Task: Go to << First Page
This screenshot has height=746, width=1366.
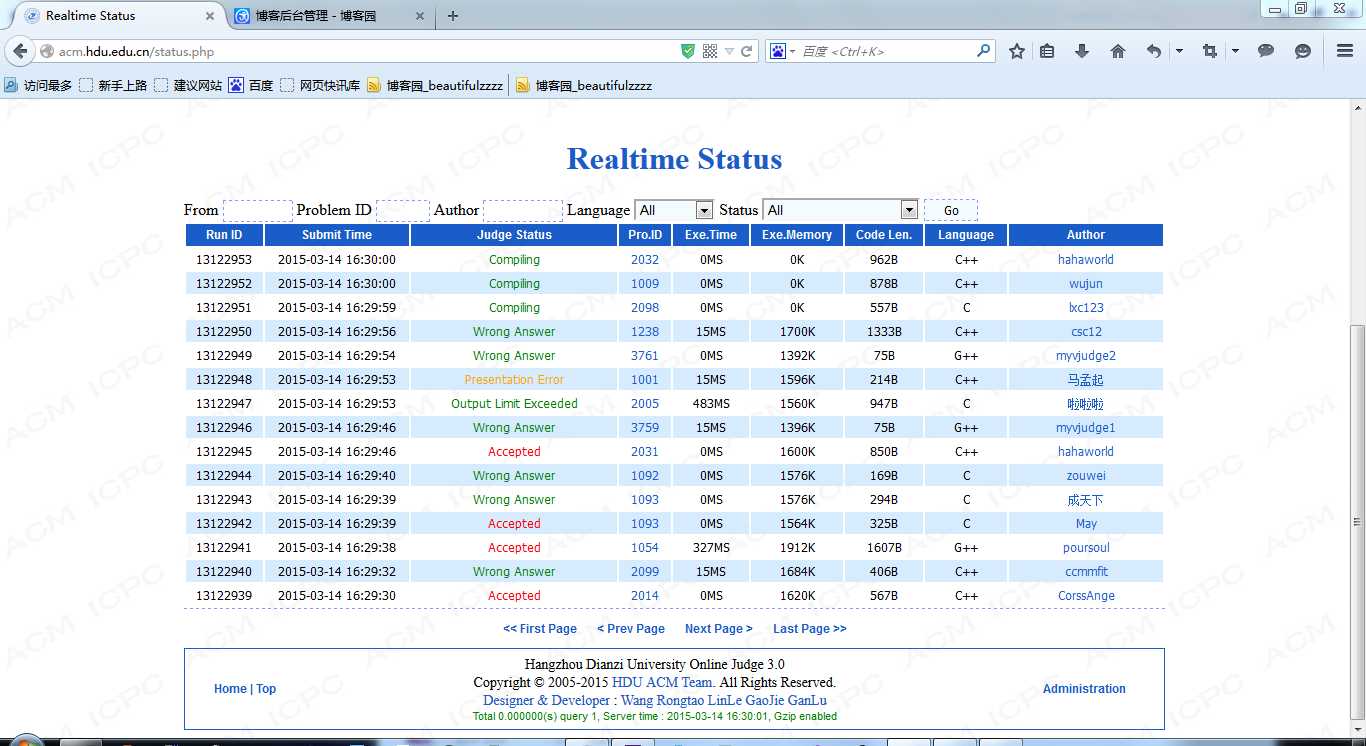Action: pos(540,629)
